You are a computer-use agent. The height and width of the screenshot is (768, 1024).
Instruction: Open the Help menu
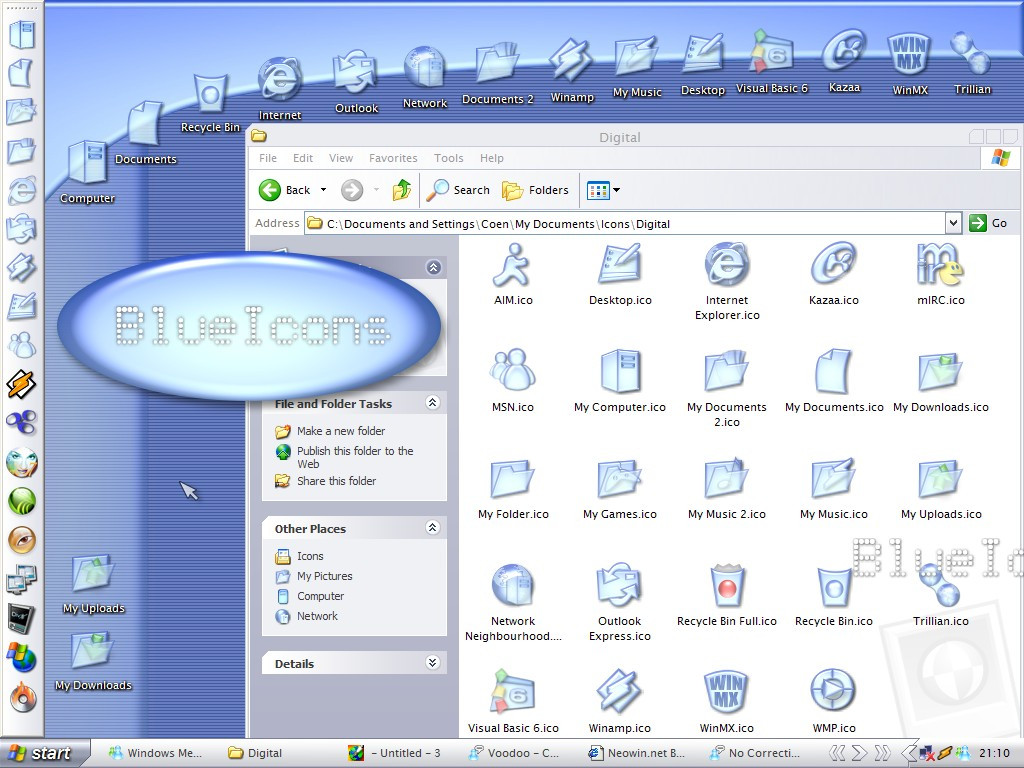coord(492,158)
